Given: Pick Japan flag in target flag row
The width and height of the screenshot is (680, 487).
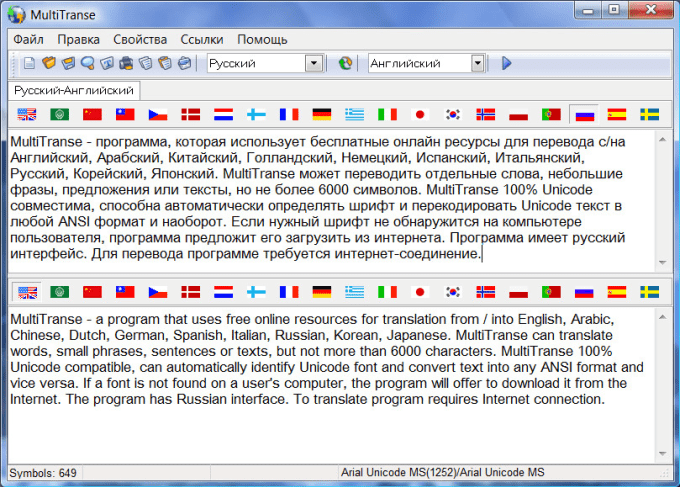Looking at the screenshot, I should (x=420, y=292).
